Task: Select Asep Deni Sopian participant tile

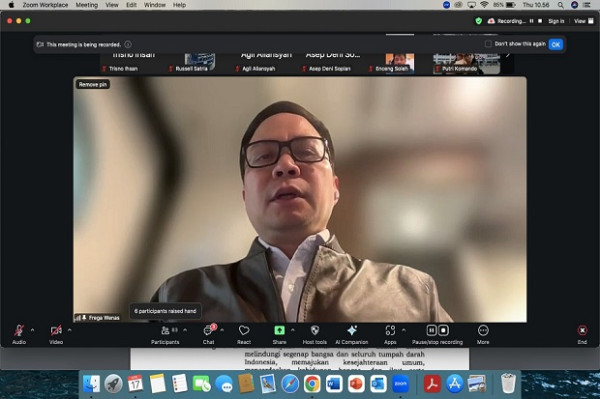Action: [x=332, y=63]
